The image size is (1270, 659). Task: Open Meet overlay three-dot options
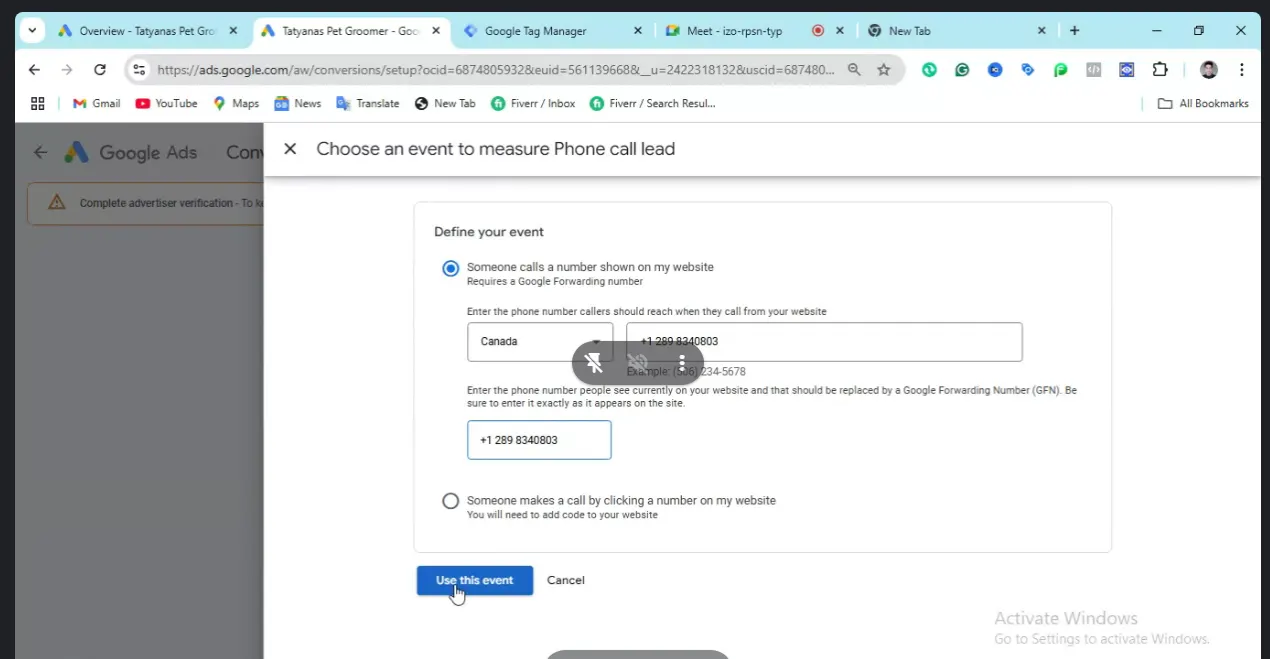pyautogui.click(x=682, y=362)
